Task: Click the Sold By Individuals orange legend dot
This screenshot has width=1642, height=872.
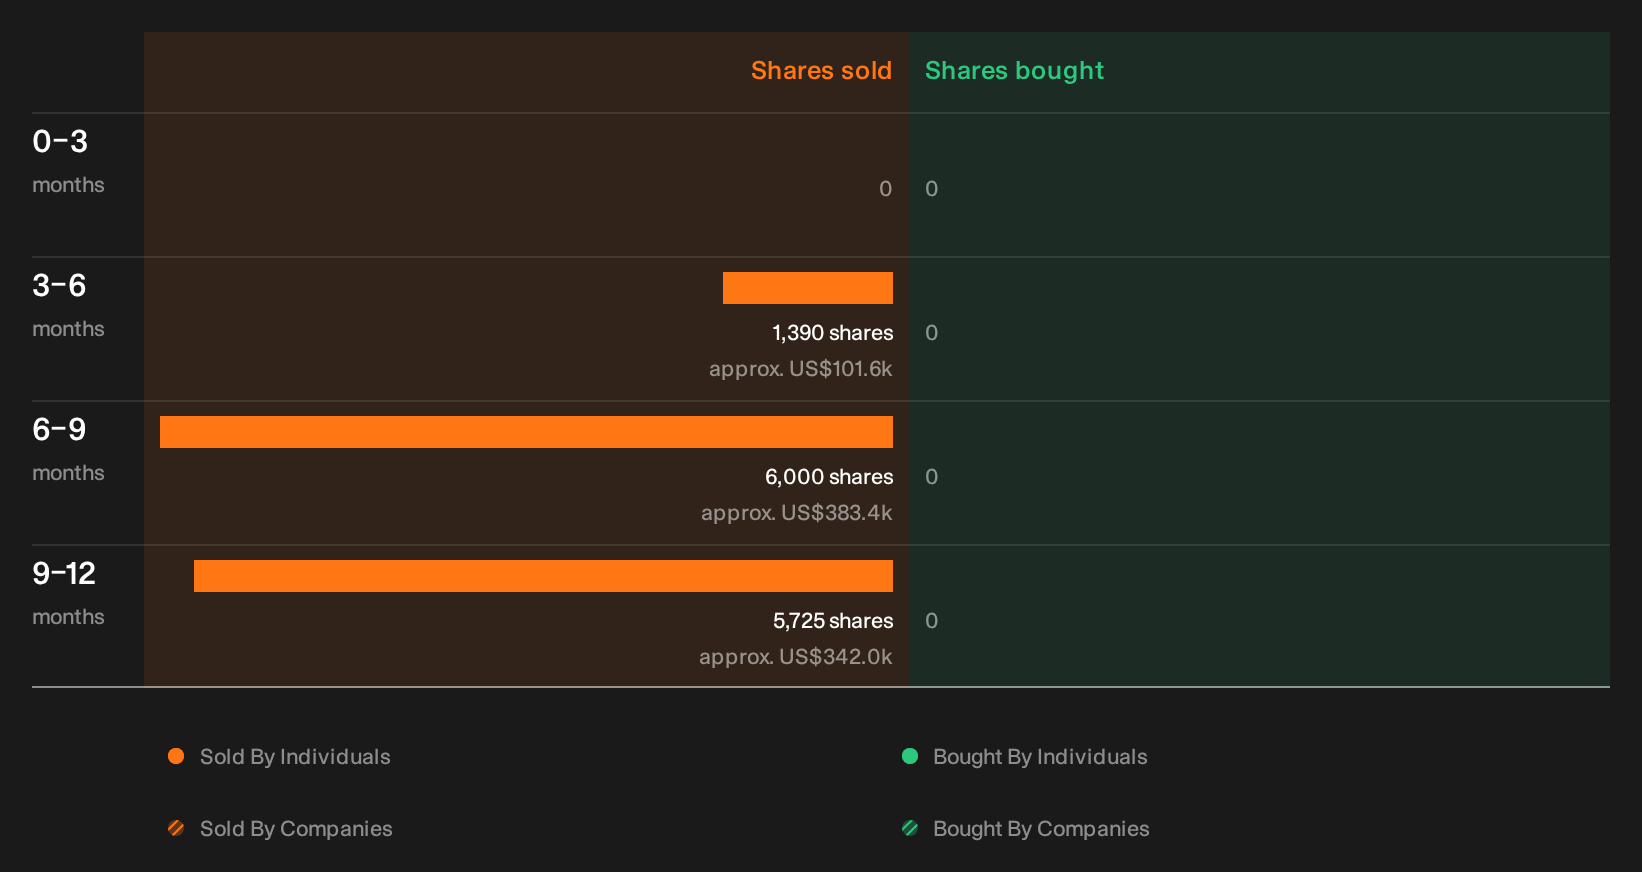Action: click(x=176, y=756)
